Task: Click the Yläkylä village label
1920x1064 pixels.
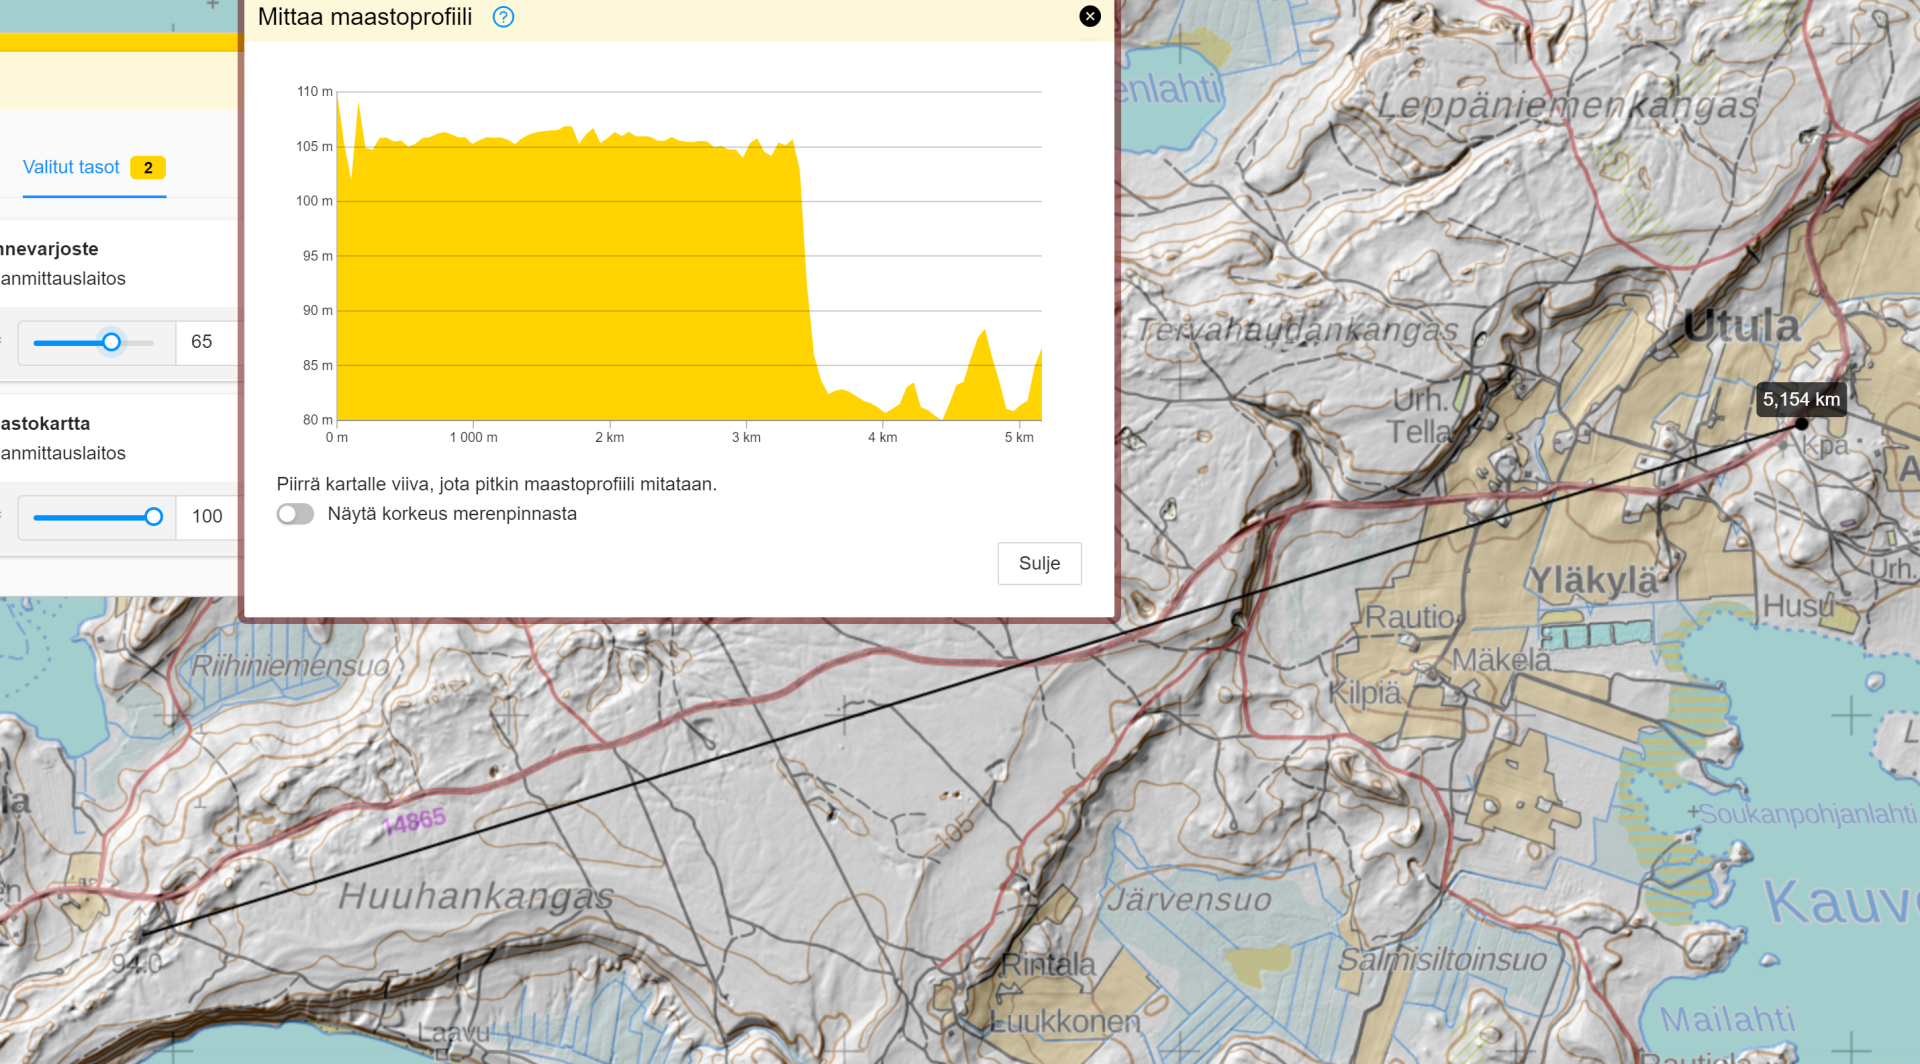Action: point(1590,580)
